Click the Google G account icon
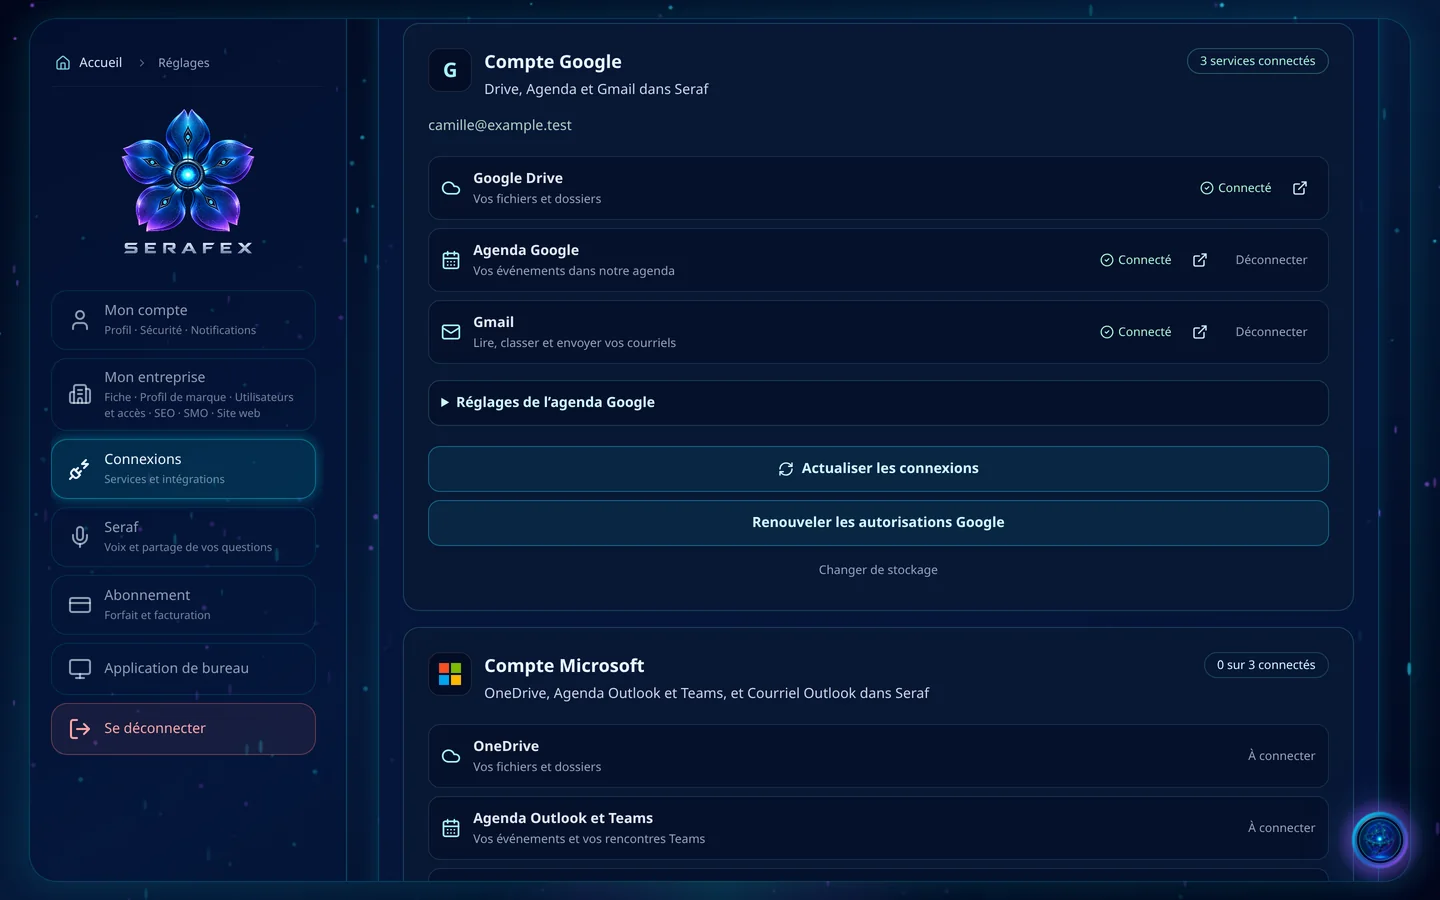The height and width of the screenshot is (900, 1440). 450,70
